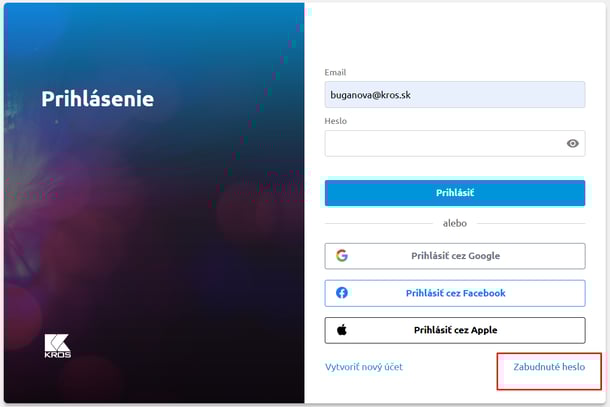Show password with the eye icon
The image size is (610, 407).
click(572, 143)
